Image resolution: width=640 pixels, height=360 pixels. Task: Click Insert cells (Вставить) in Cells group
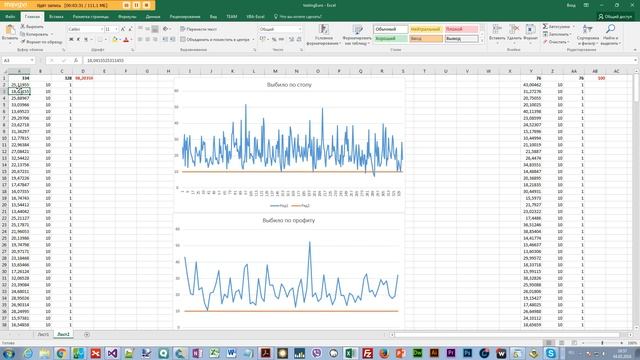click(497, 33)
